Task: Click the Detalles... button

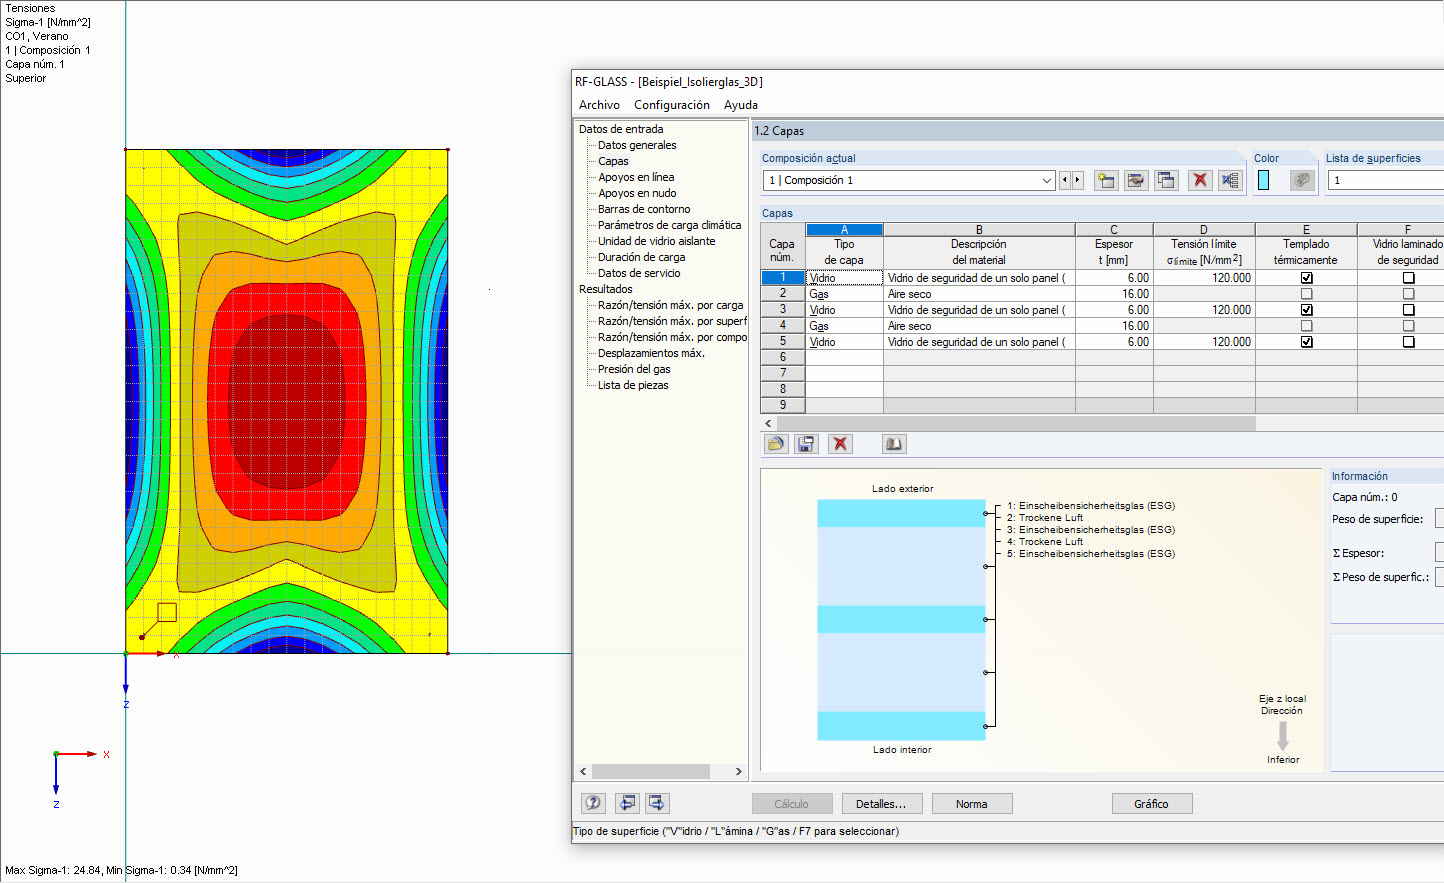Action: tap(881, 804)
